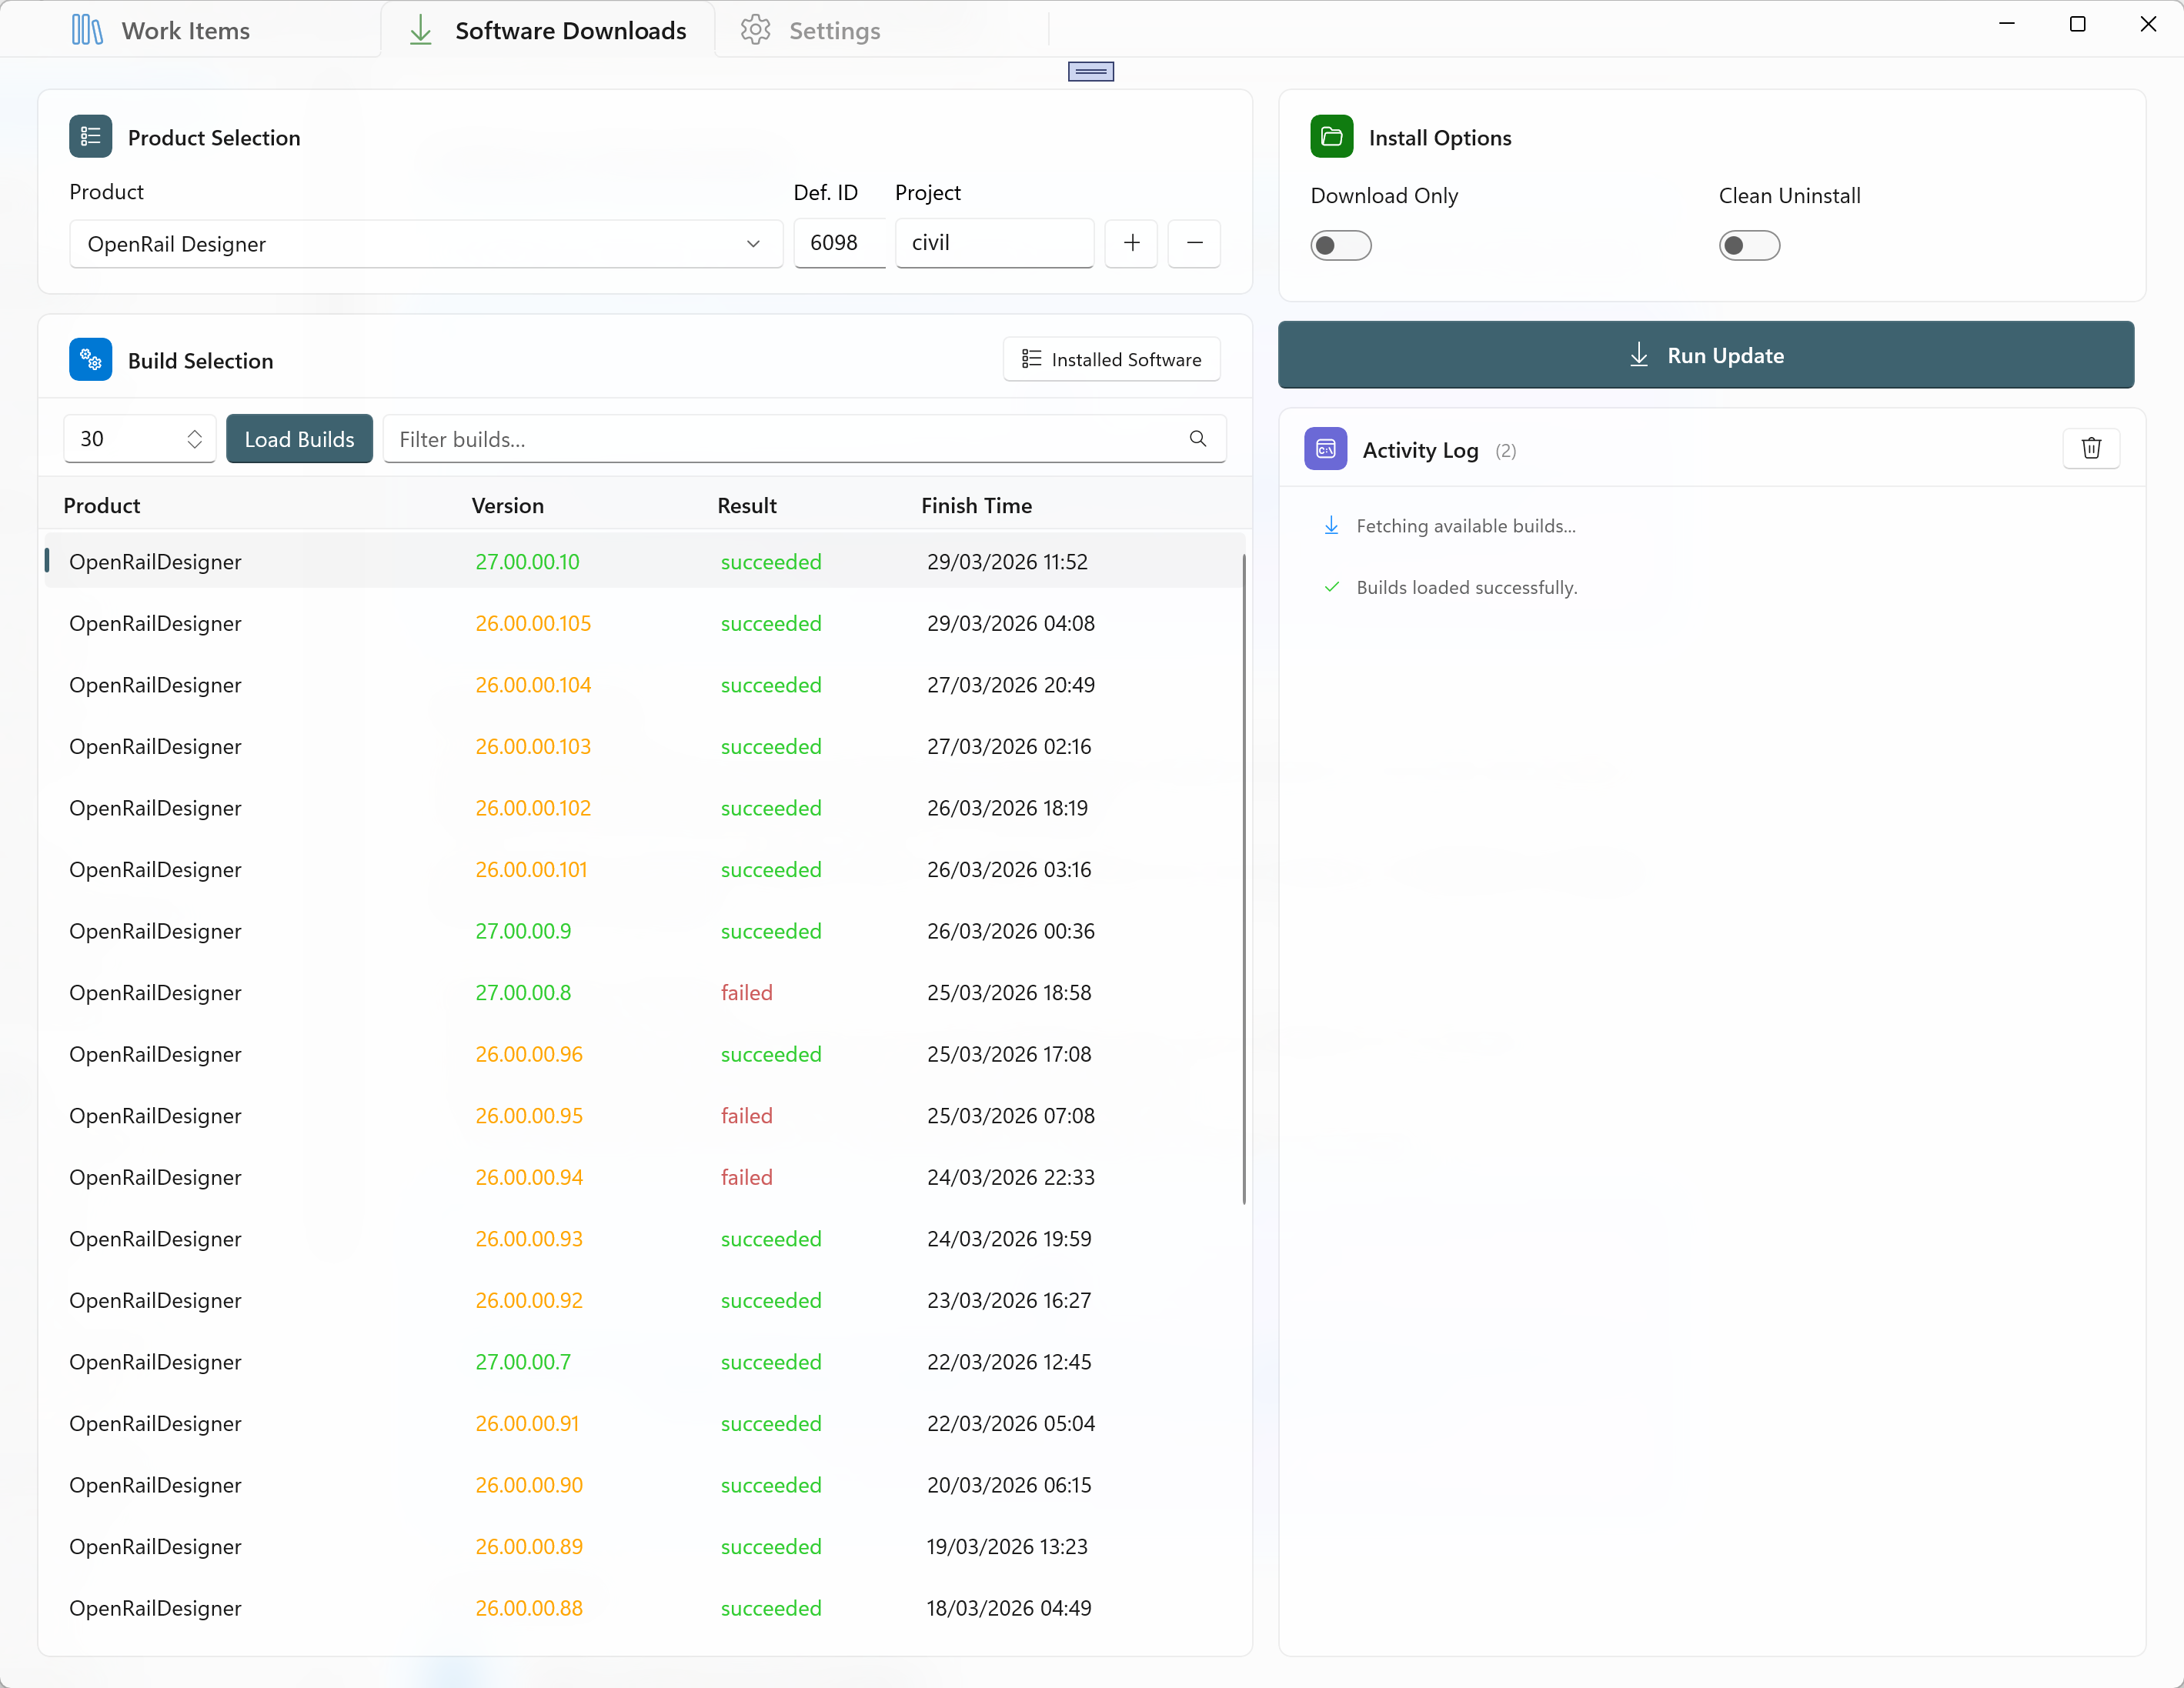Clear the activity log with trash icon

click(x=2090, y=448)
